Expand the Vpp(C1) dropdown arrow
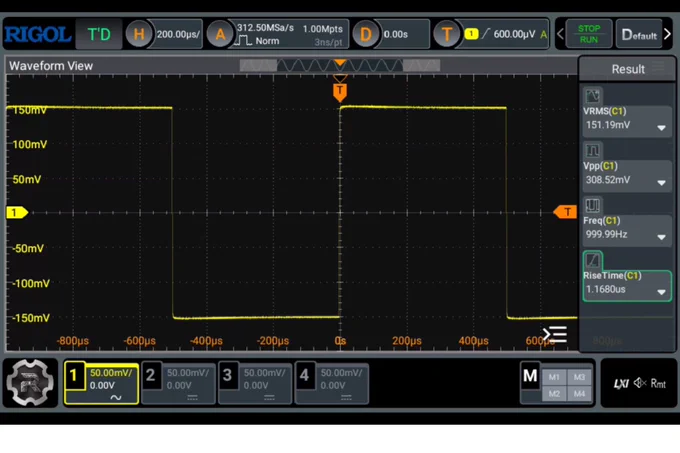Viewport: 680px width, 453px height. [x=661, y=183]
